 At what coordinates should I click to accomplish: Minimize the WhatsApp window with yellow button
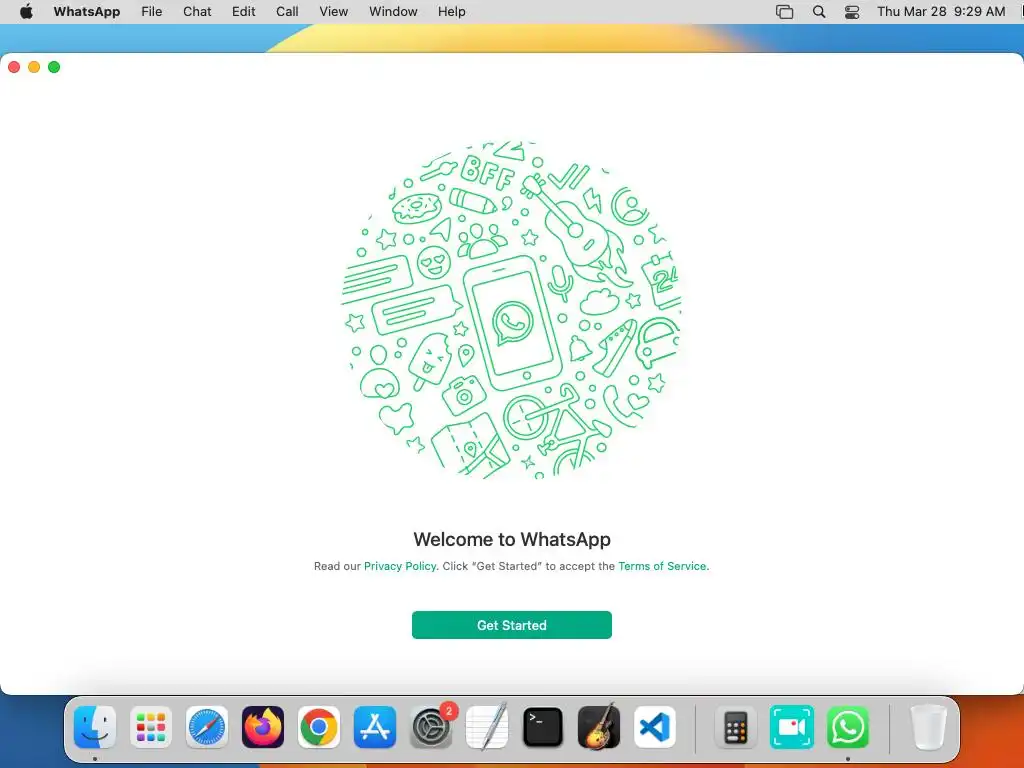tap(34, 67)
